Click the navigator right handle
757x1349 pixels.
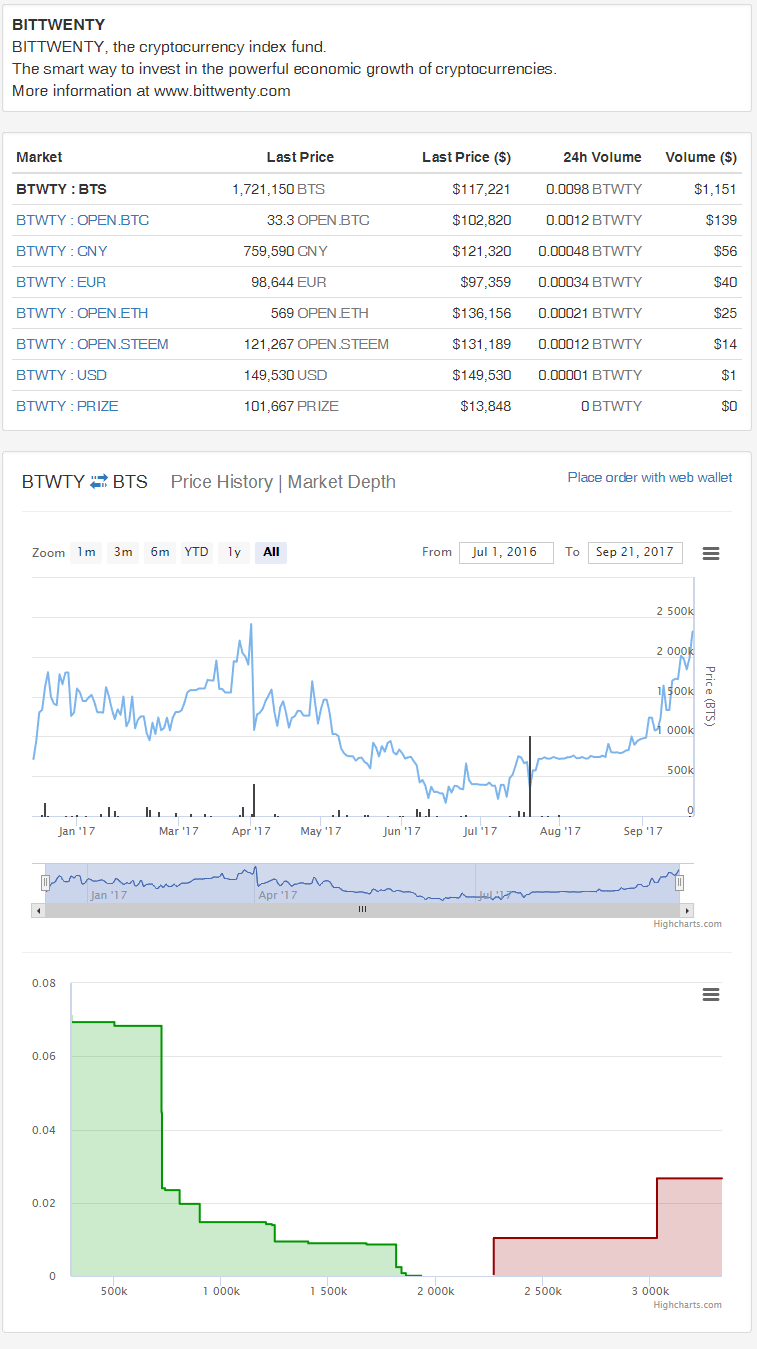tap(682, 882)
